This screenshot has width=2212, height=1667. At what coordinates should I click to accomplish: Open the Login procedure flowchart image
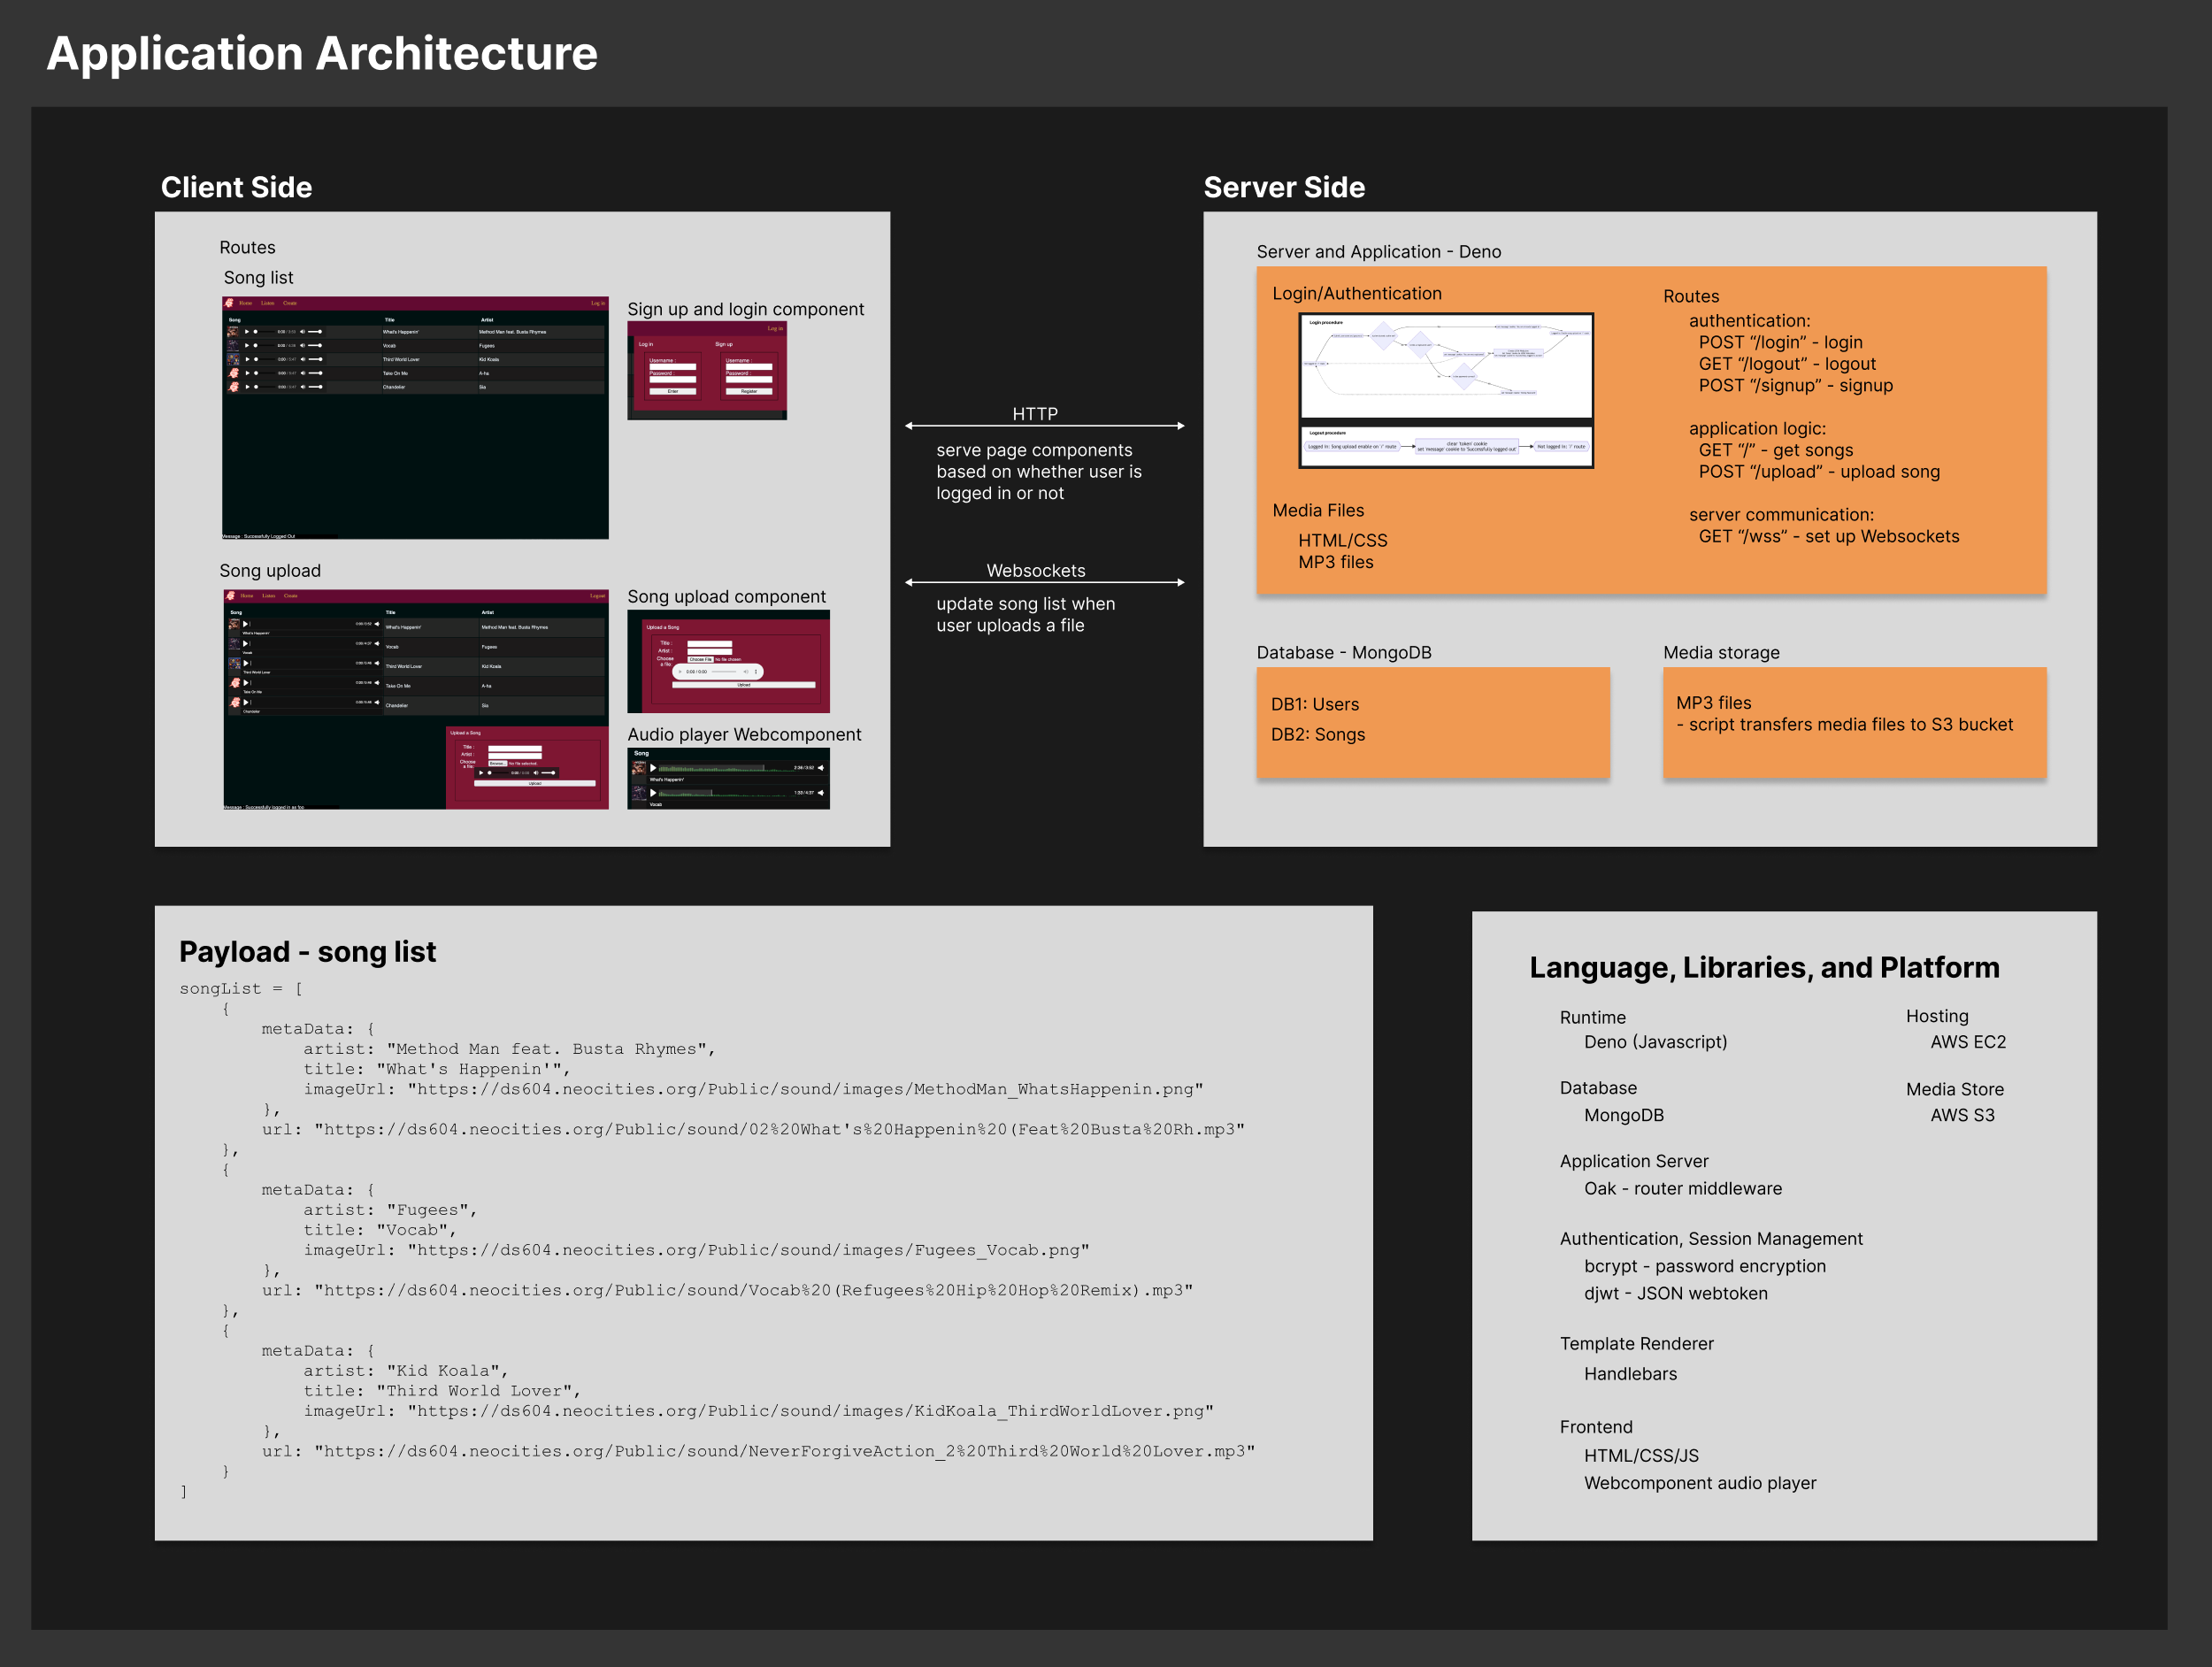click(x=1445, y=365)
